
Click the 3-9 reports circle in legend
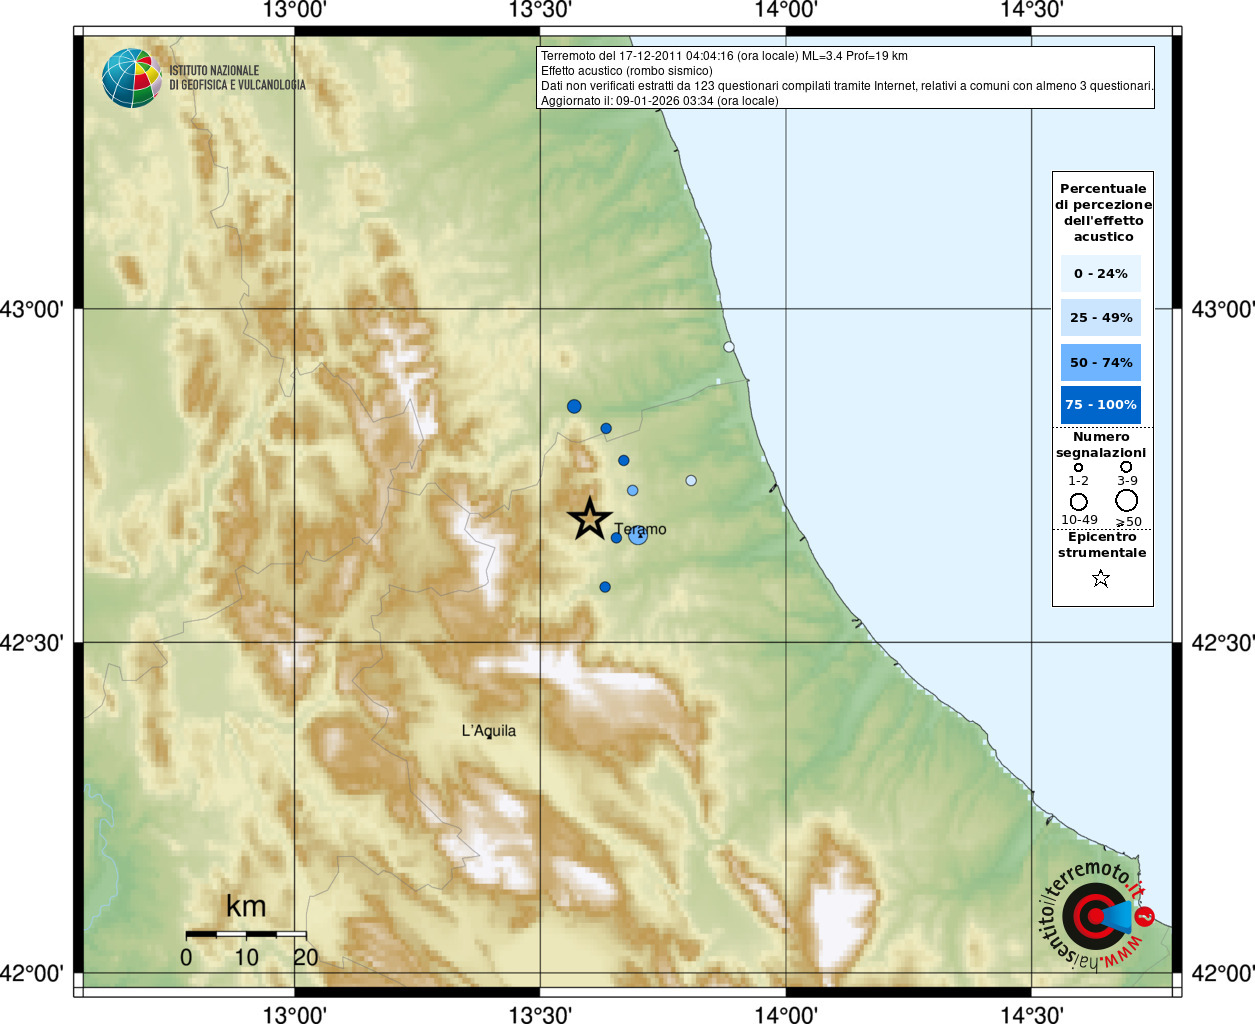pyautogui.click(x=1126, y=466)
